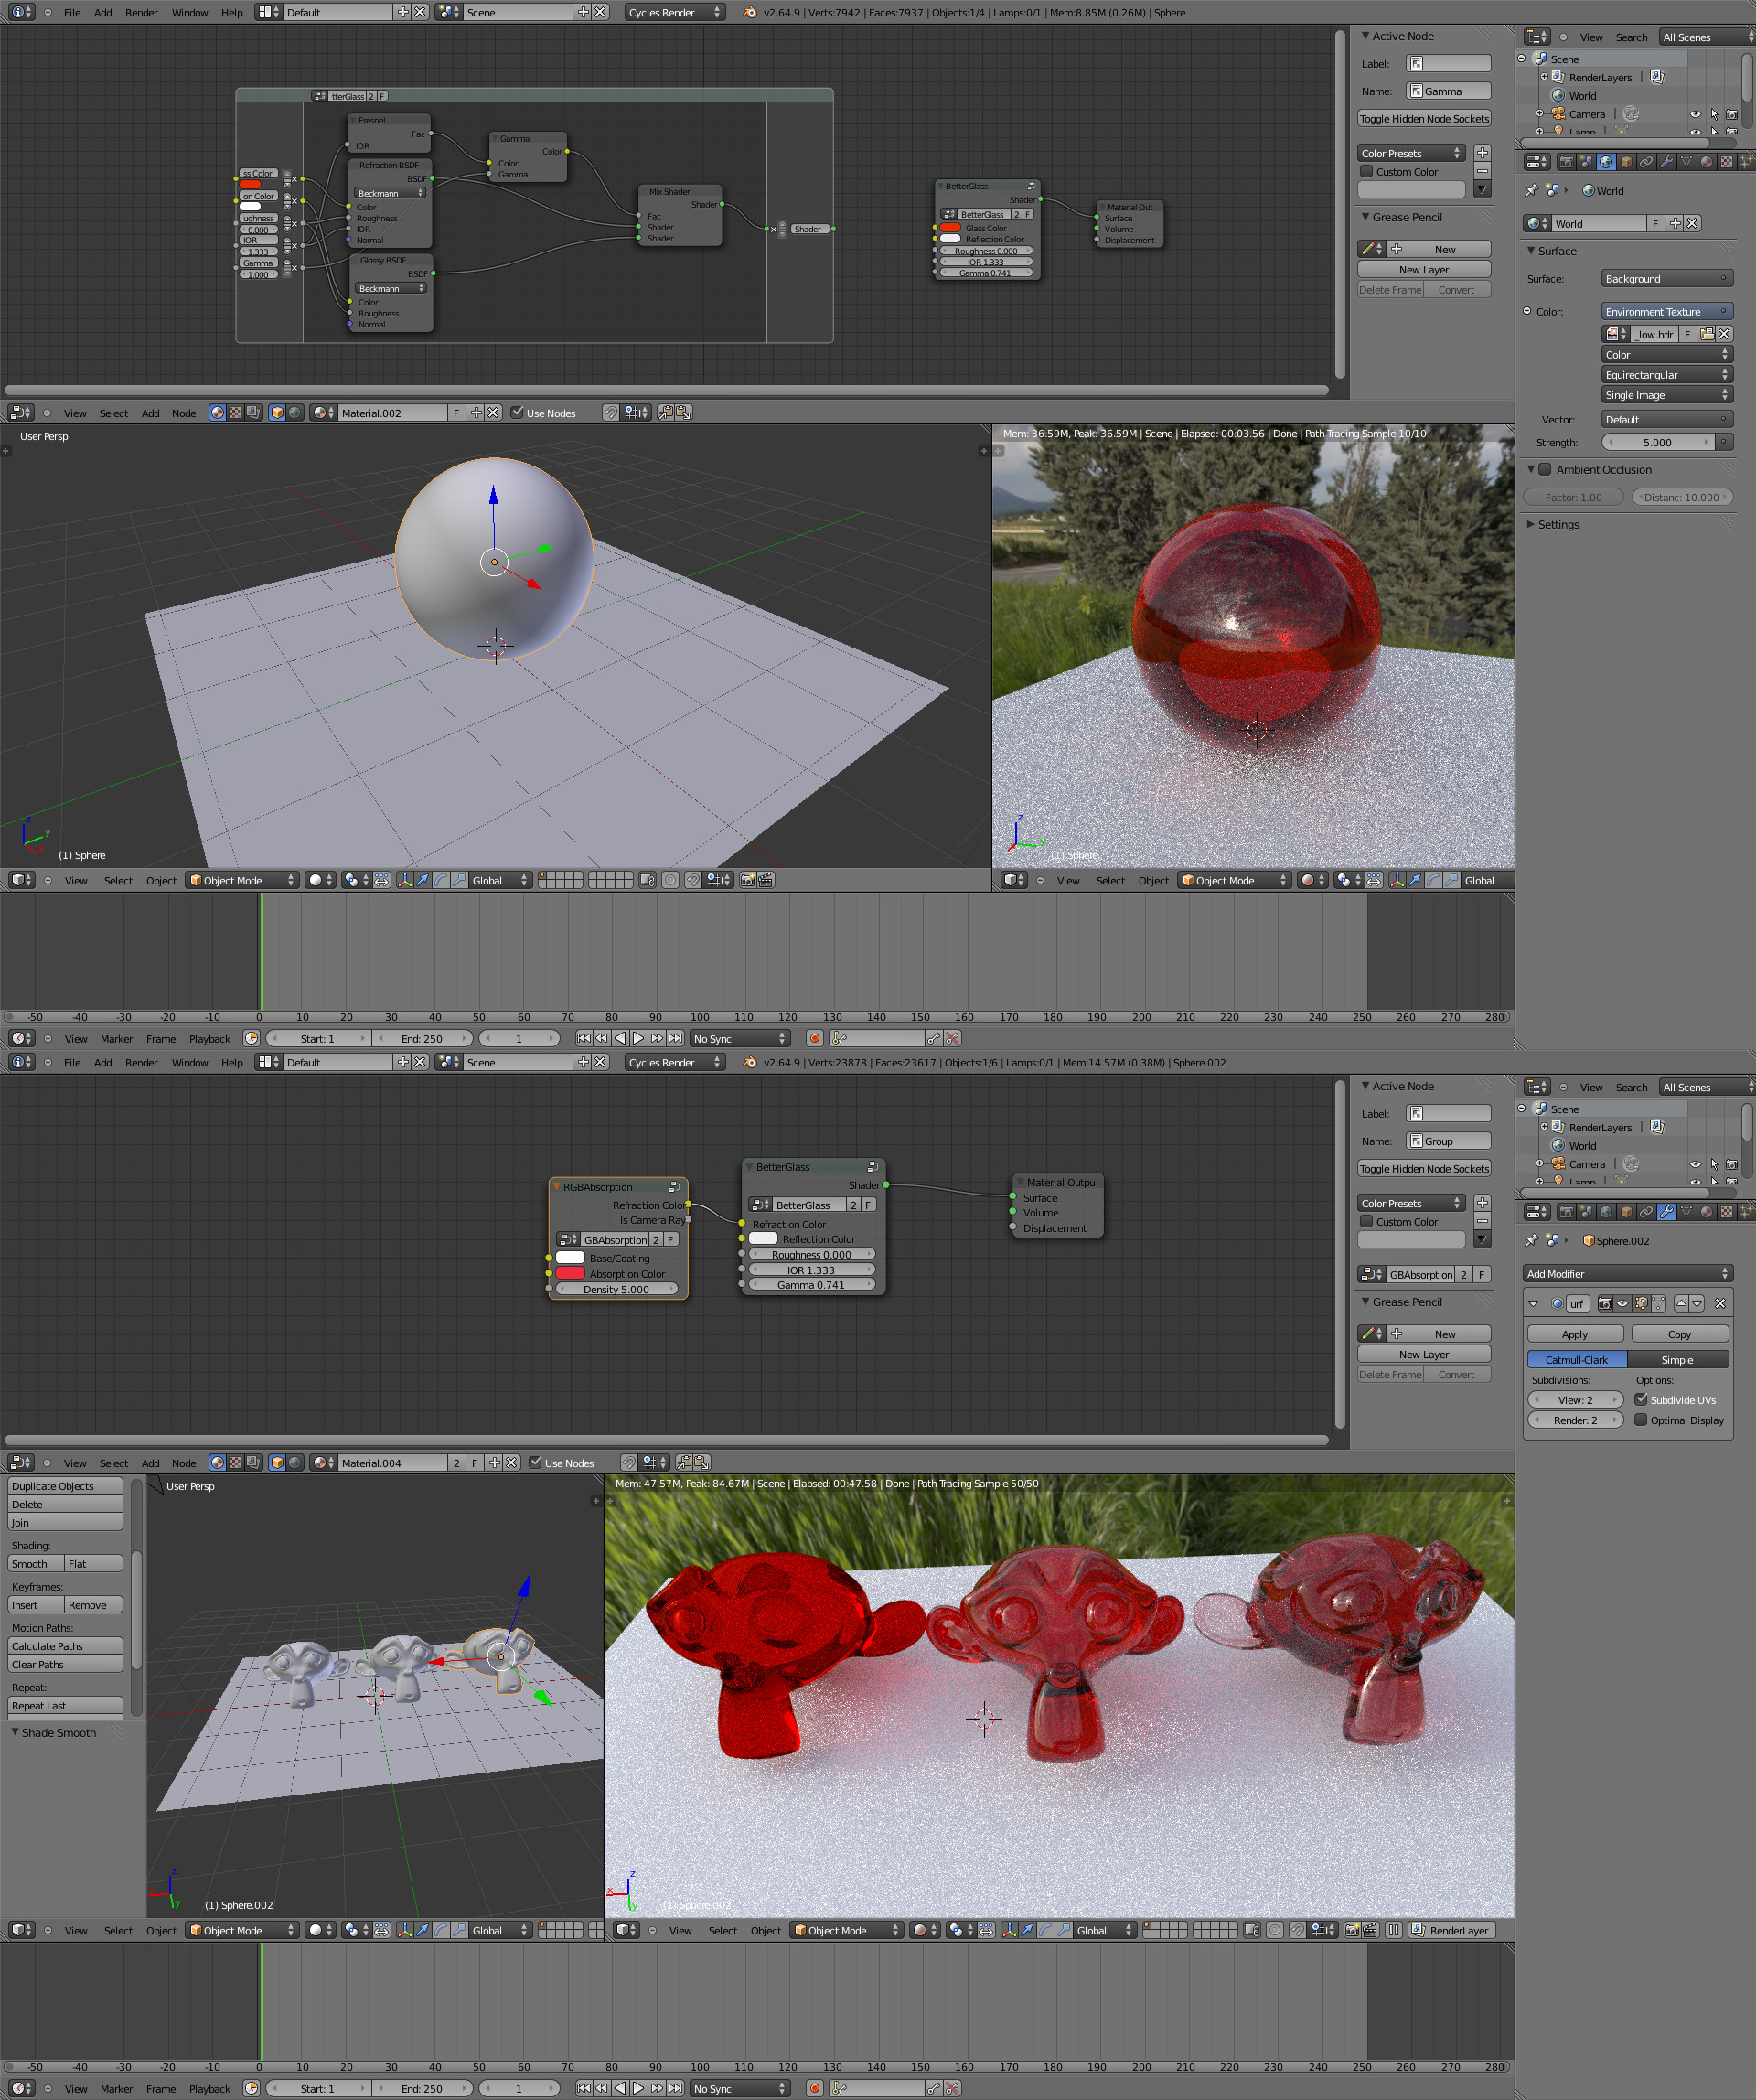Uncheck the Subdivide UVs option
This screenshot has height=2100, width=1756.
pos(1641,1399)
